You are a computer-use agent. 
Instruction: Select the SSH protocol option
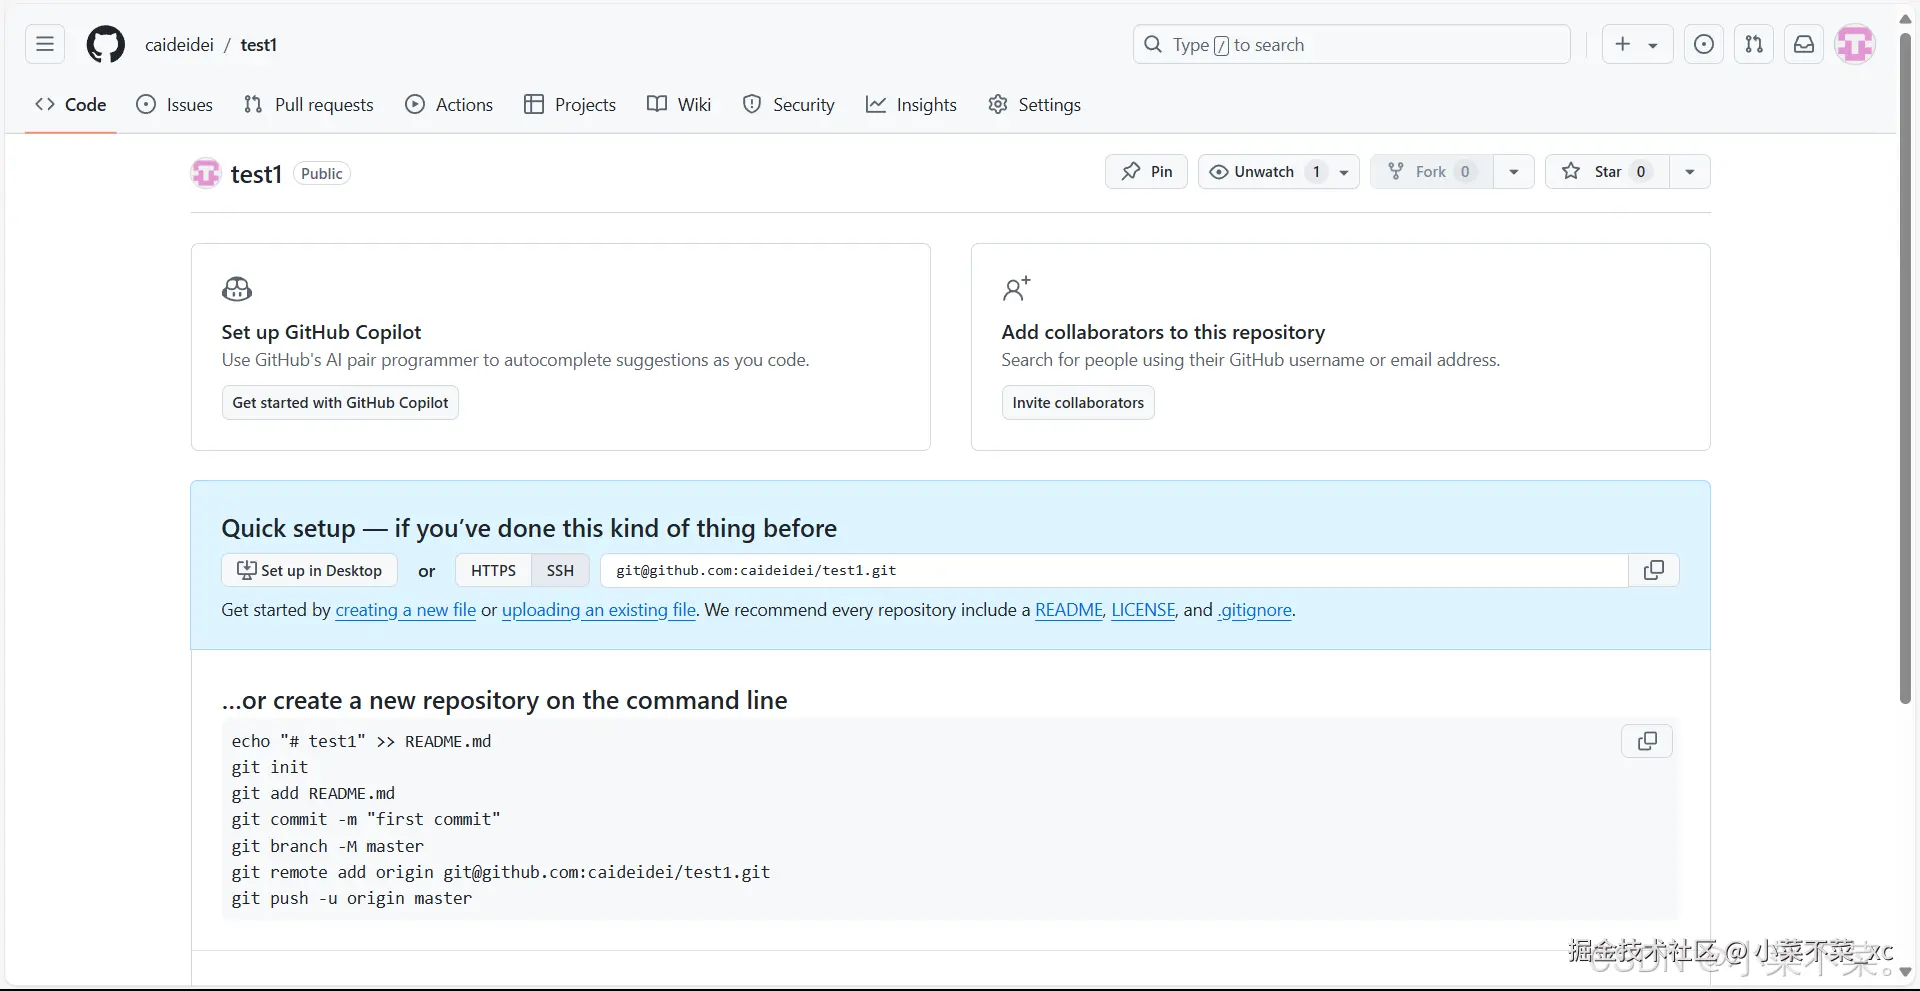[x=560, y=570]
